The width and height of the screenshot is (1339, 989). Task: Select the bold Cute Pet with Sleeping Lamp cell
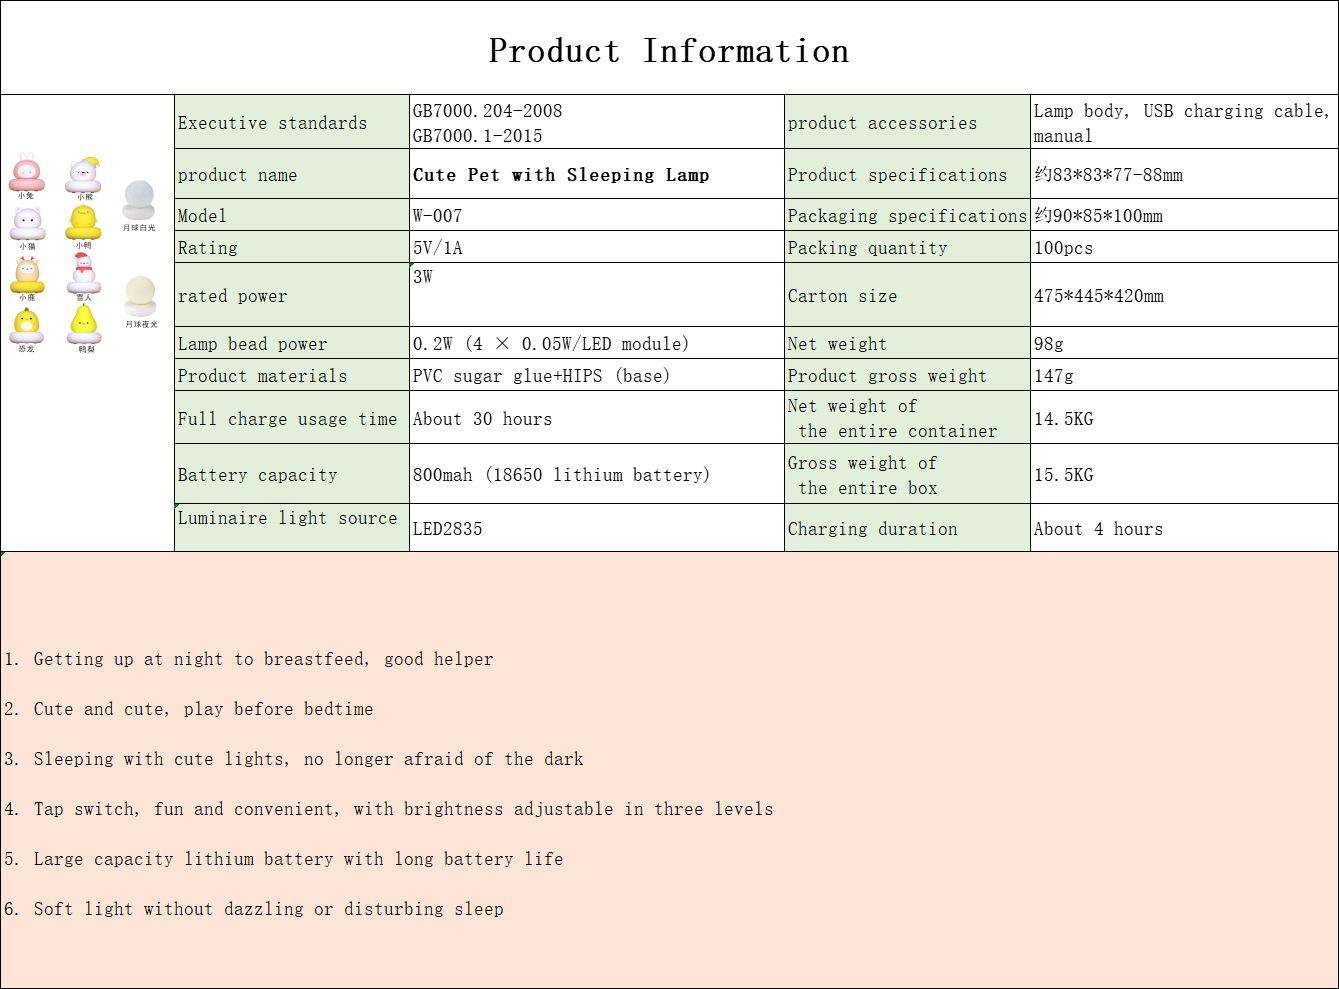pos(596,175)
